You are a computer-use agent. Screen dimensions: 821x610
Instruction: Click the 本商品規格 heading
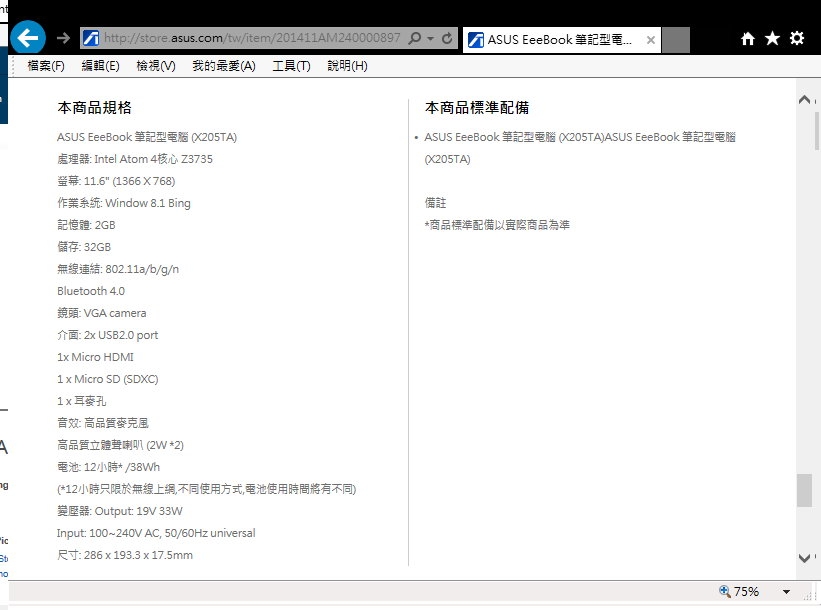(x=95, y=108)
